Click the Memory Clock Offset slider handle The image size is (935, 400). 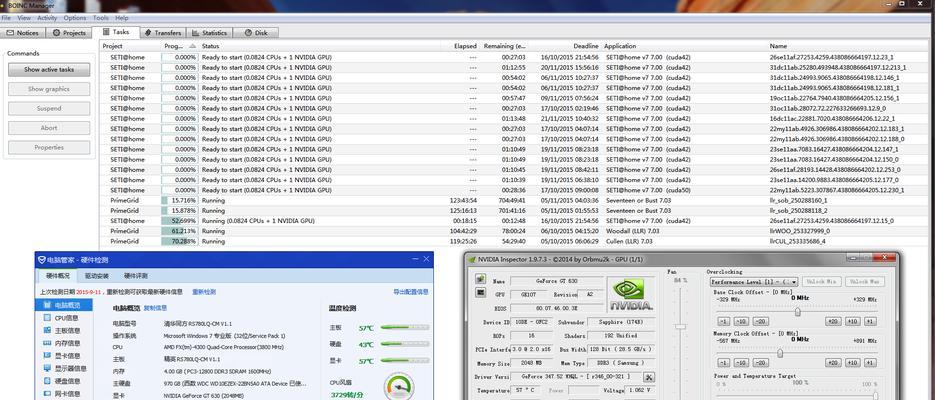pos(780,354)
